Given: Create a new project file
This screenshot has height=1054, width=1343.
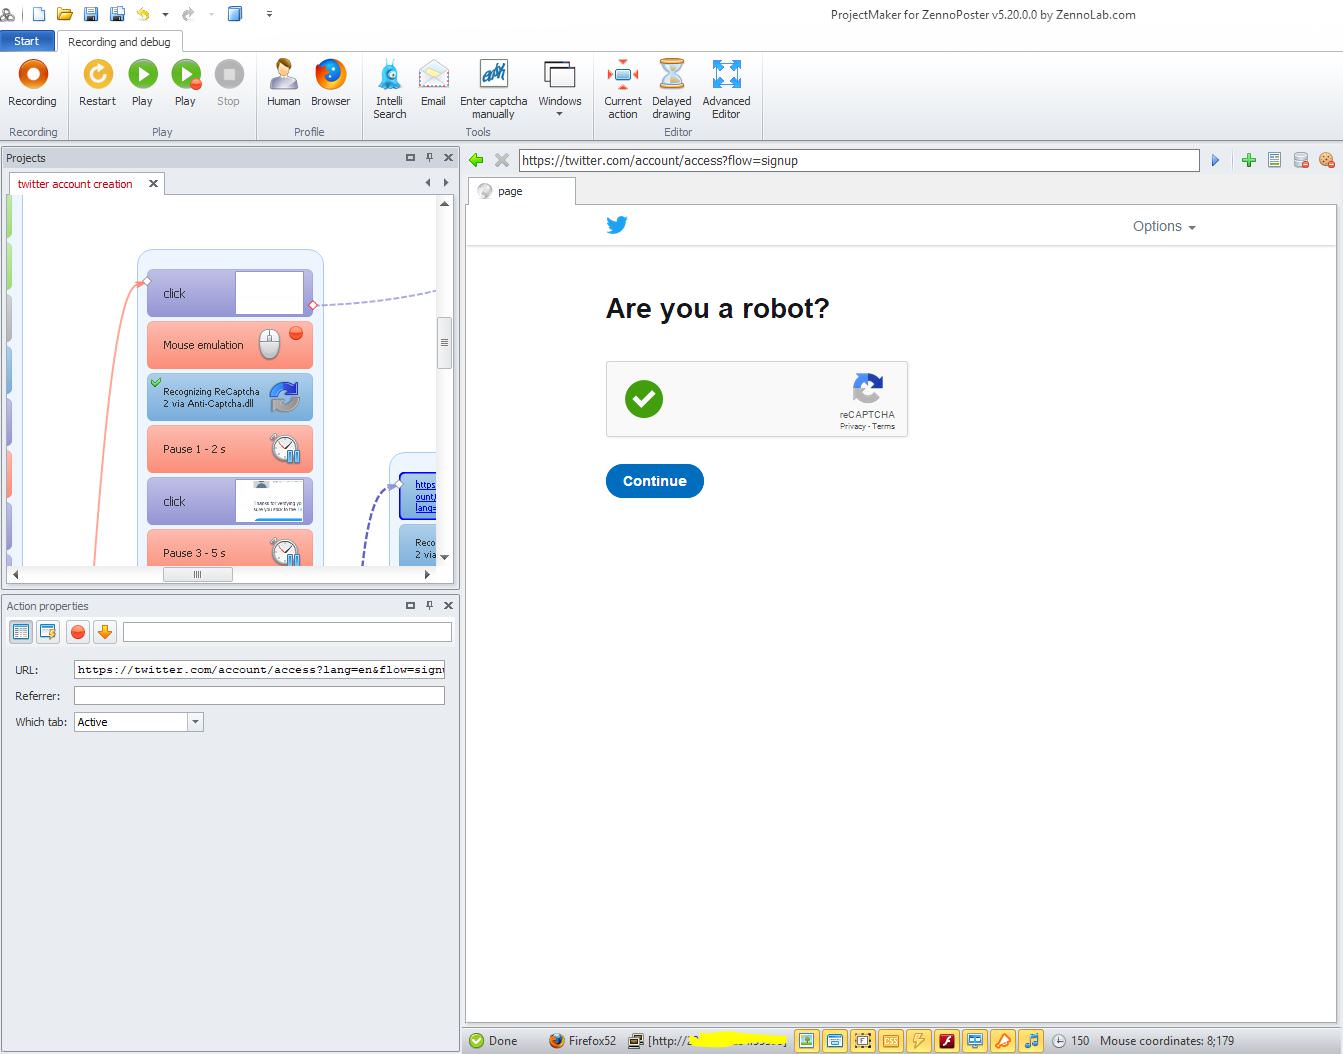Looking at the screenshot, I should (x=39, y=14).
